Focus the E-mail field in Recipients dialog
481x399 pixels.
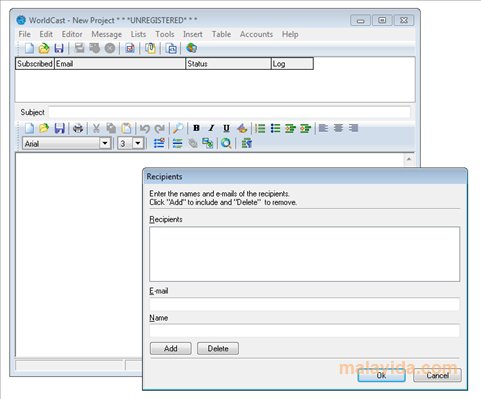point(305,304)
